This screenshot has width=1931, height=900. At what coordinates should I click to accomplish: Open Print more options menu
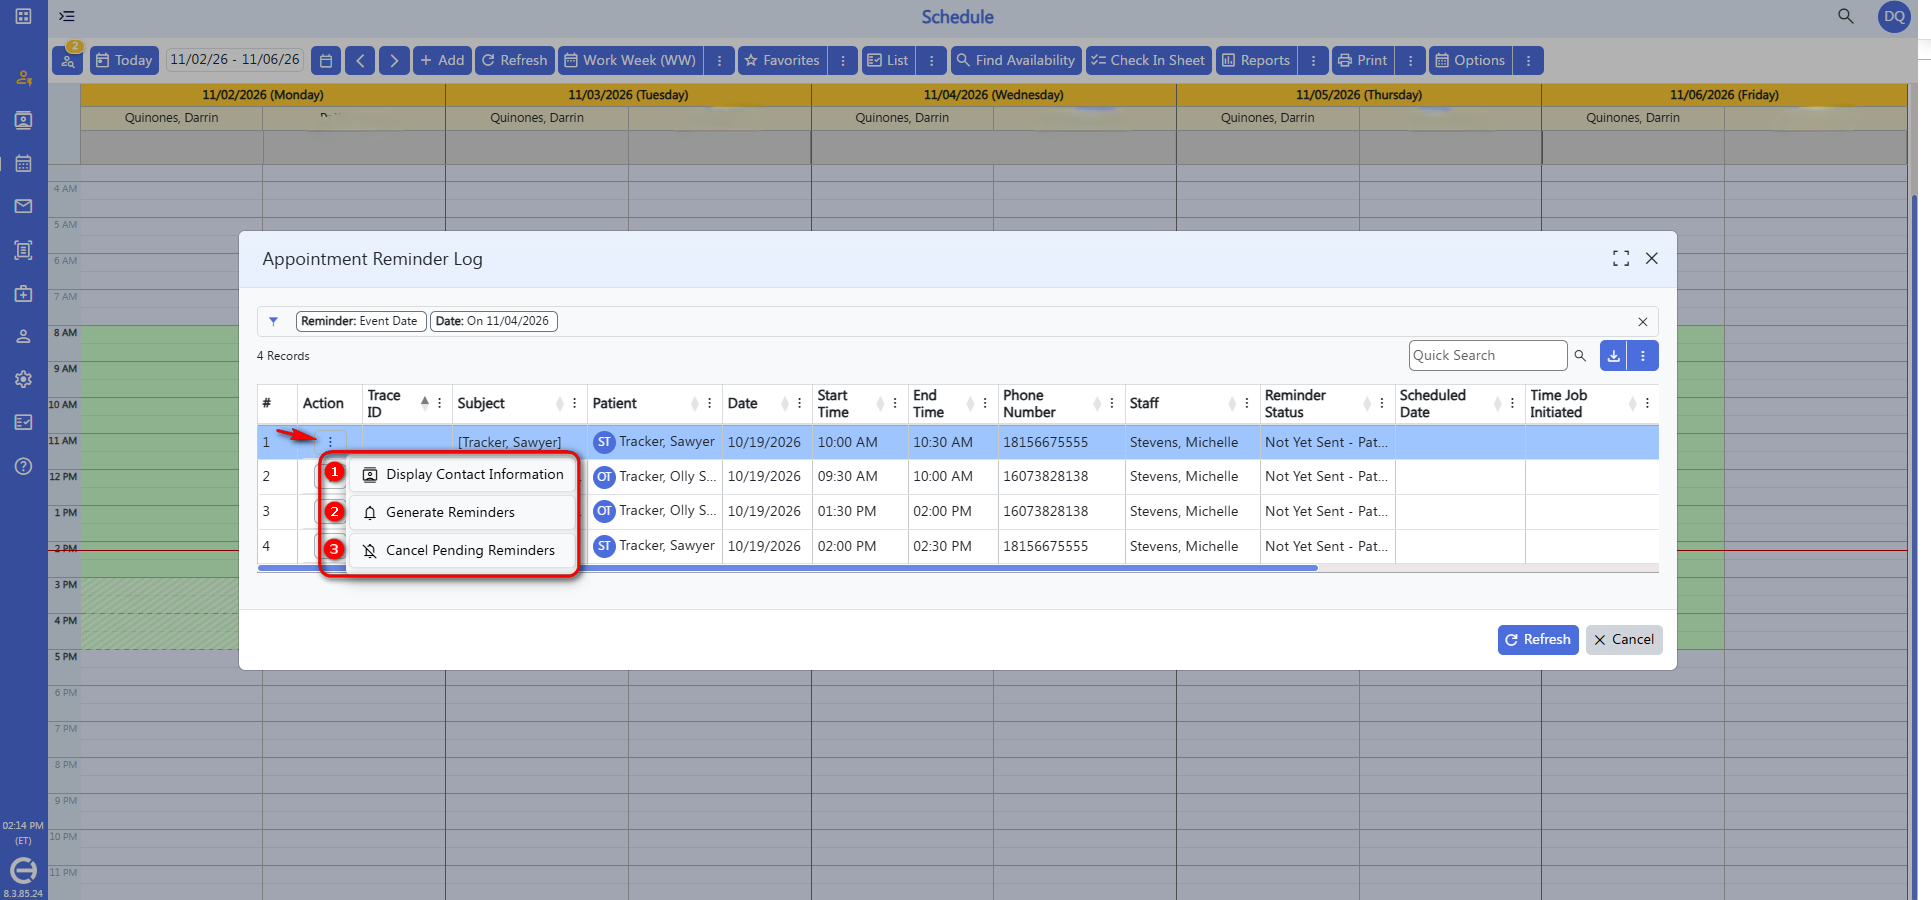1410,61
